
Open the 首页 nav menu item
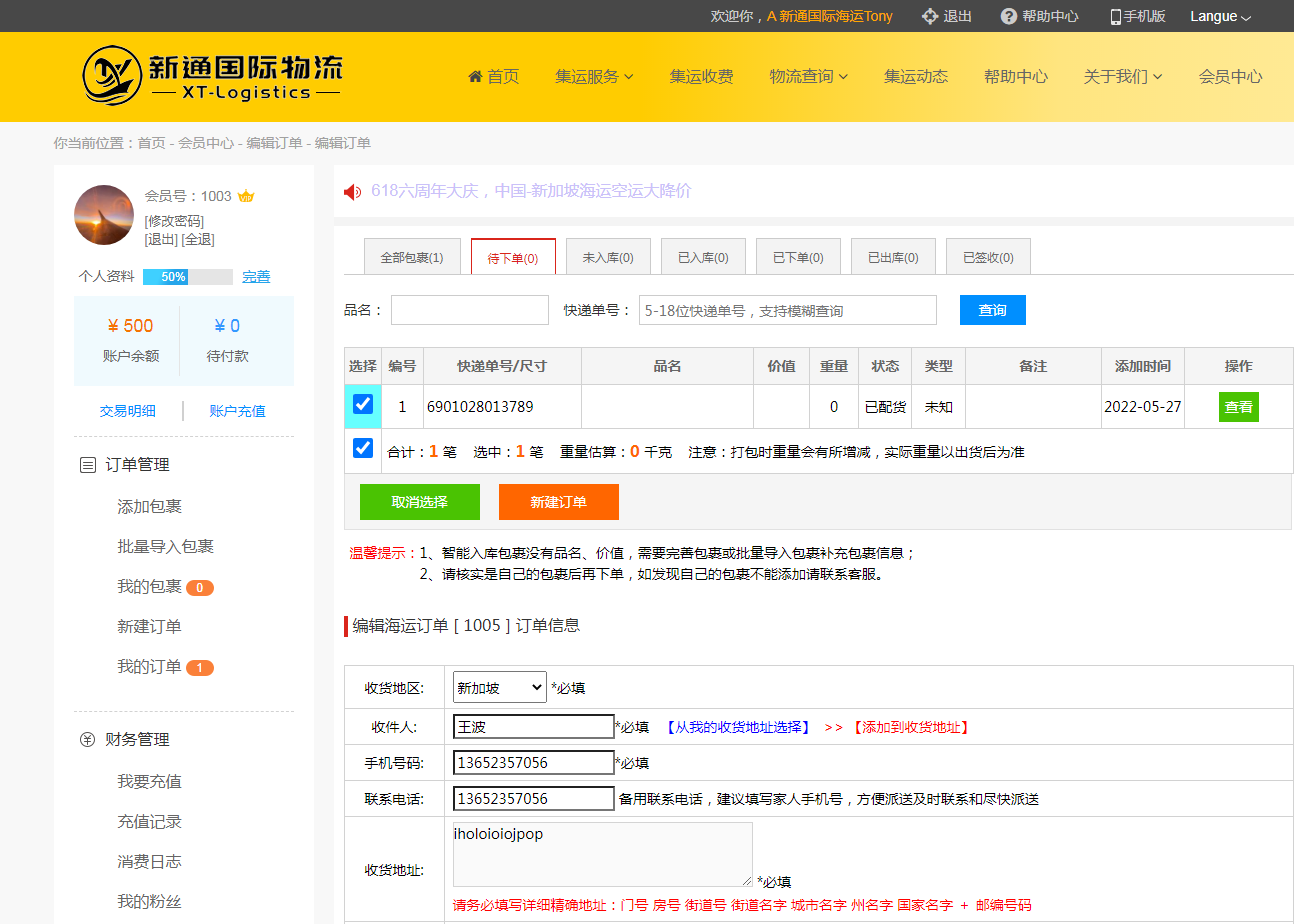pyautogui.click(x=494, y=76)
